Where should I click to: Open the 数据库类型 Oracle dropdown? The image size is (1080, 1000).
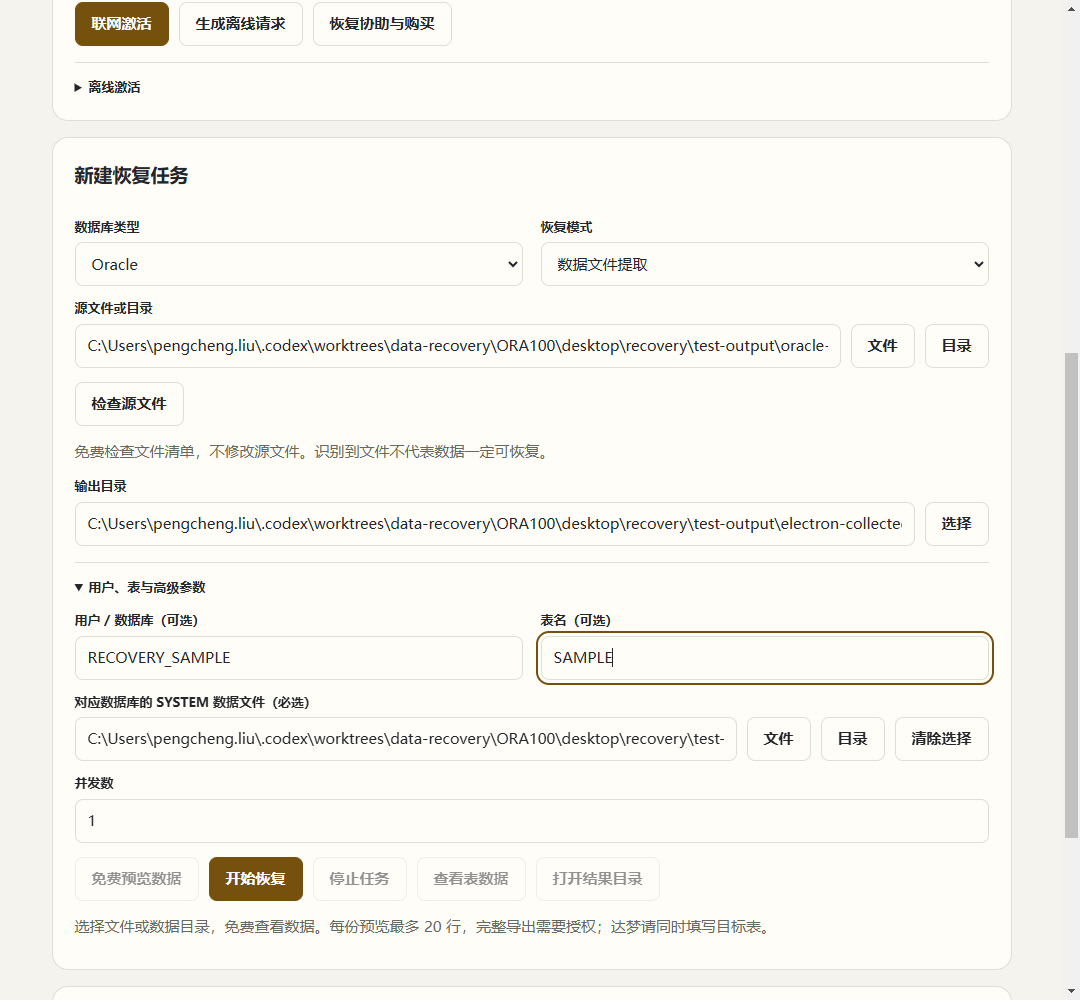(x=298, y=264)
